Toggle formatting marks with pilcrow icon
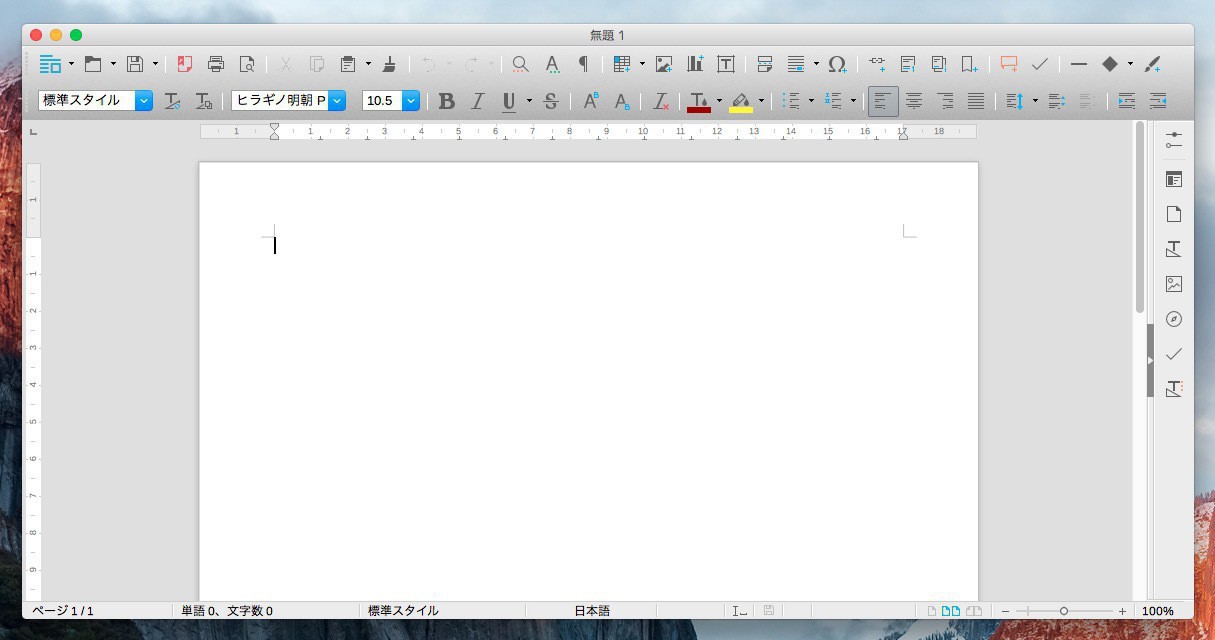 coord(583,64)
